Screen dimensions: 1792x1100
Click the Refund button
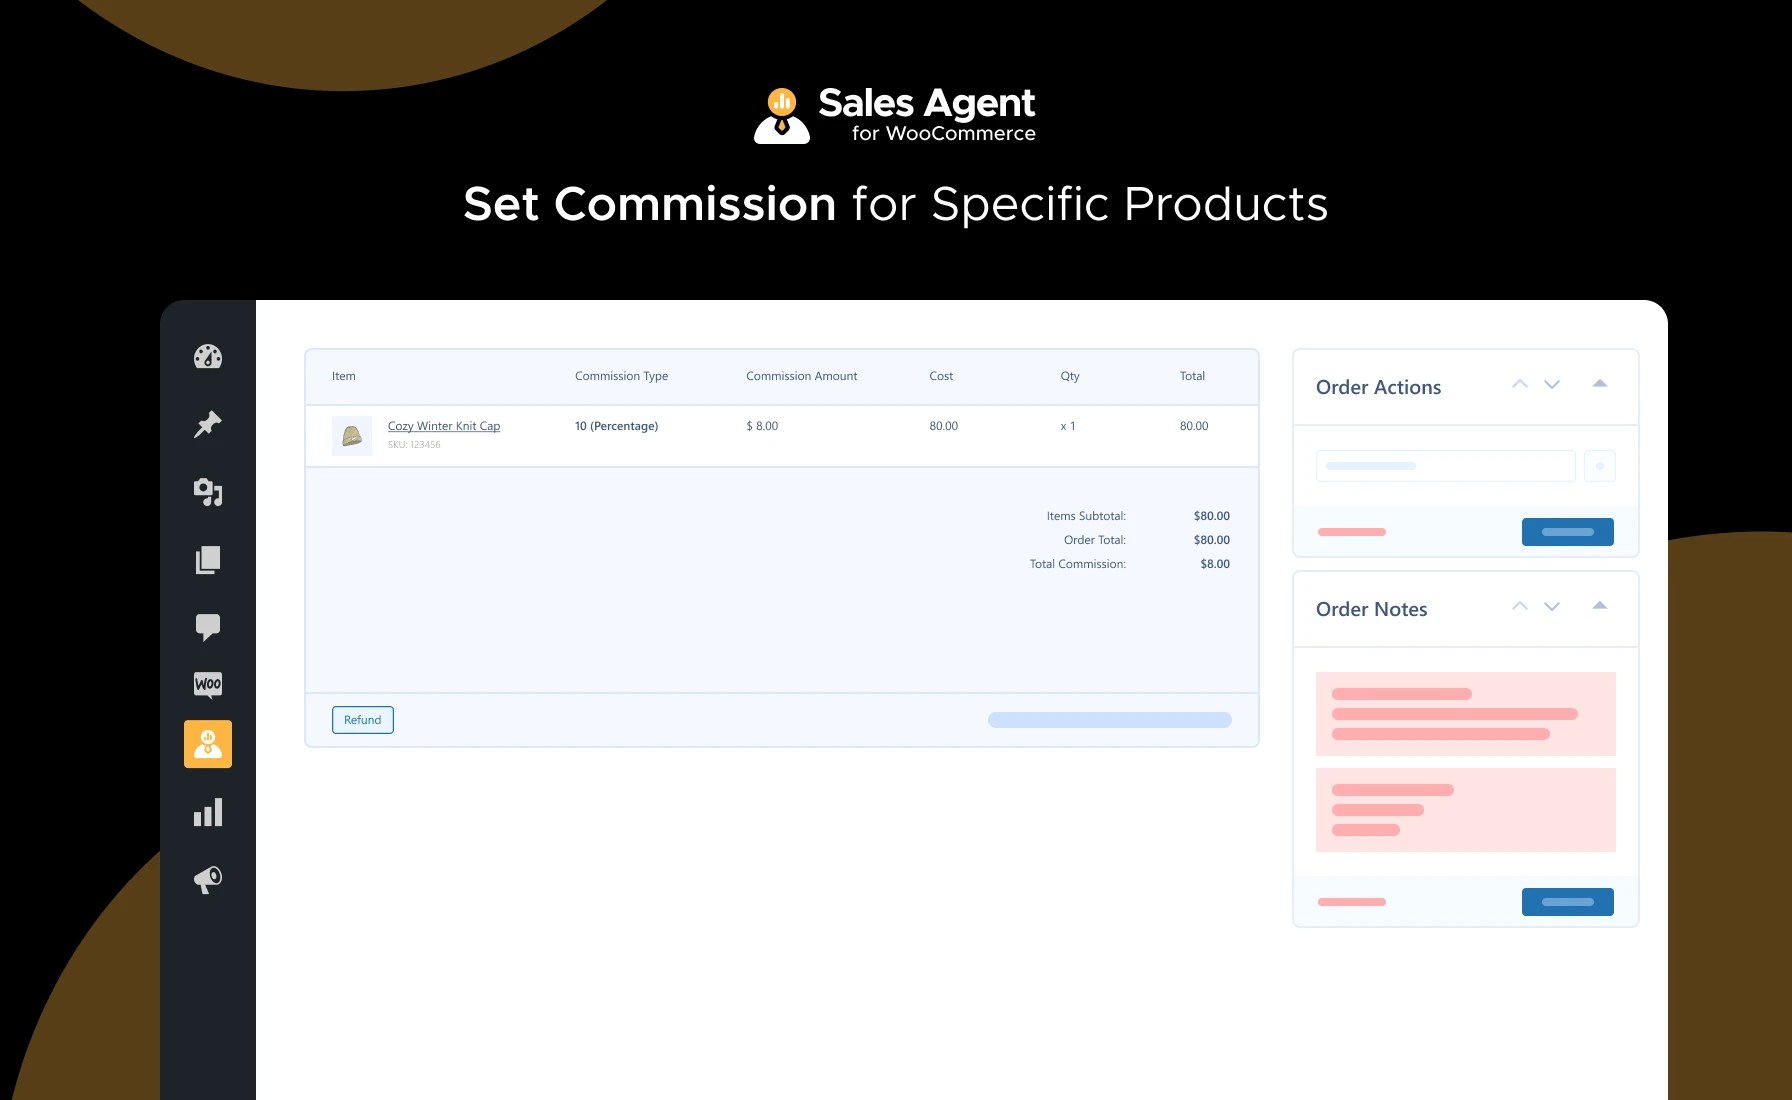tap(362, 719)
